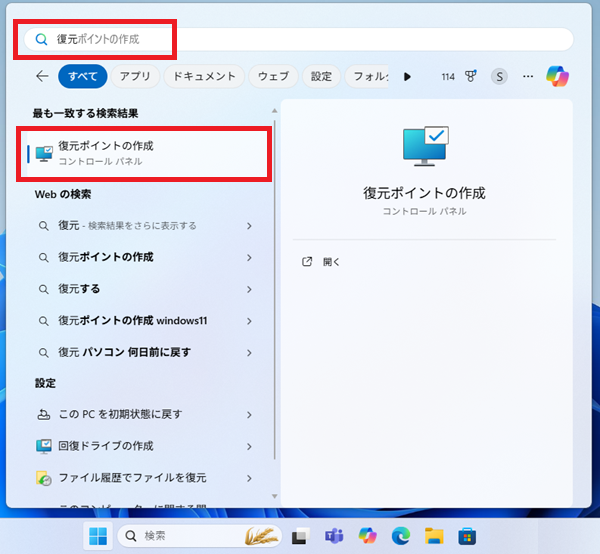Screen dimensions: 600x554
Task: Click the Windows Start button on taskbar
Action: (x=98, y=536)
